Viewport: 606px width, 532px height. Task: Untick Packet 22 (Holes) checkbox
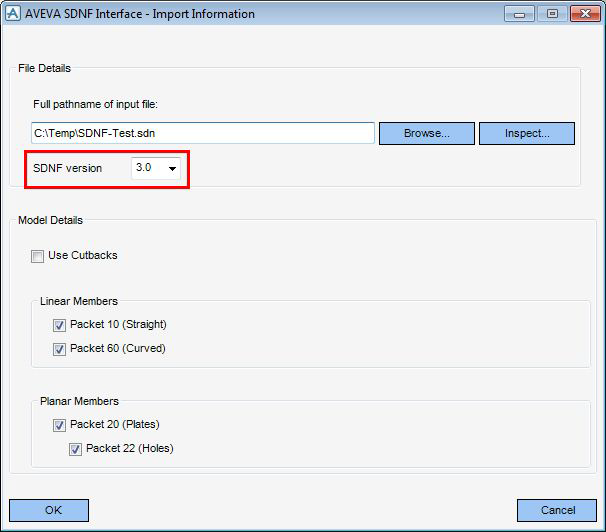click(75, 449)
